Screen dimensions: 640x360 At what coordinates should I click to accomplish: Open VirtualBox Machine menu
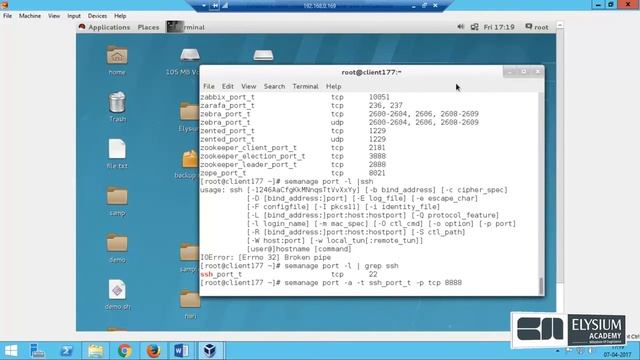tap(30, 16)
